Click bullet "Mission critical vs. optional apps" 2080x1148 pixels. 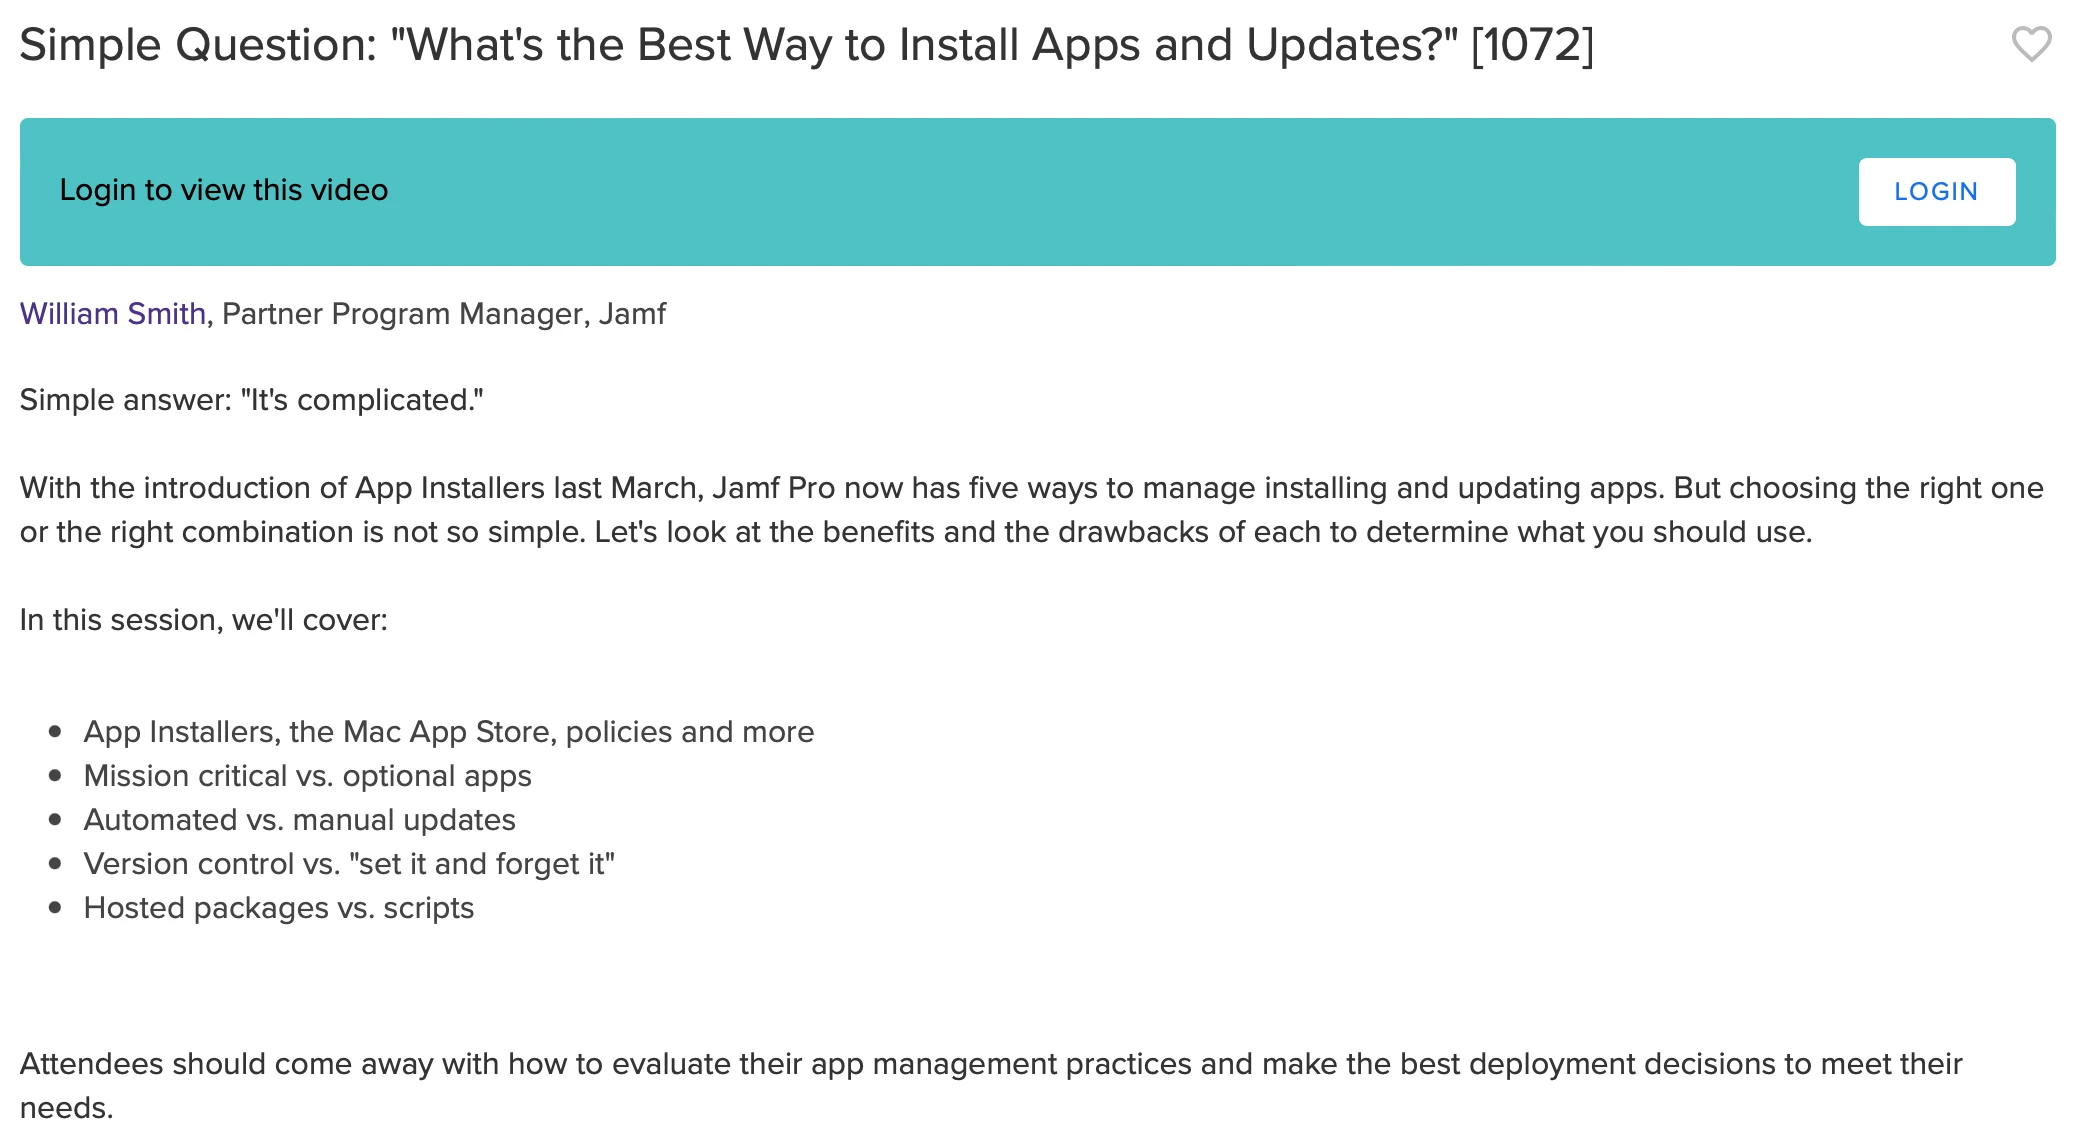(308, 776)
